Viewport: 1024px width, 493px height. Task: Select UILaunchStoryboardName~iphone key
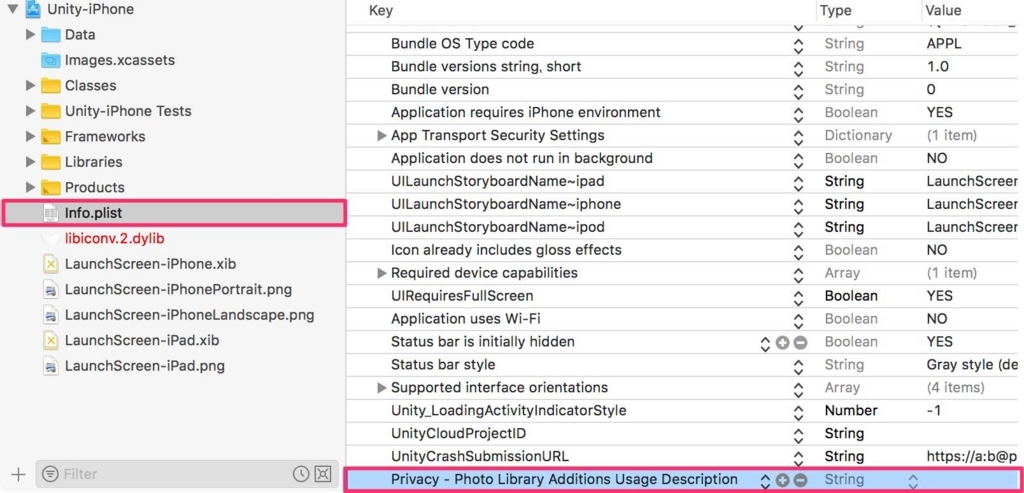(505, 204)
